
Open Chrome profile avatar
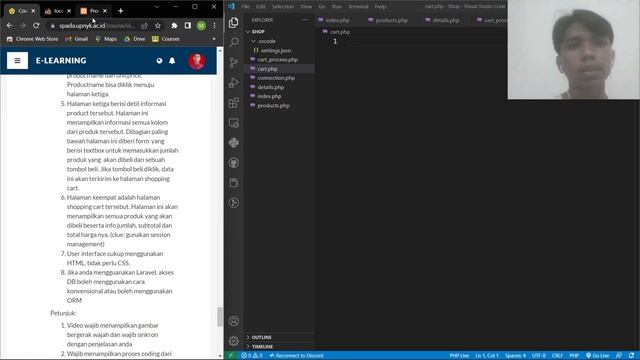pyautogui.click(x=201, y=25)
